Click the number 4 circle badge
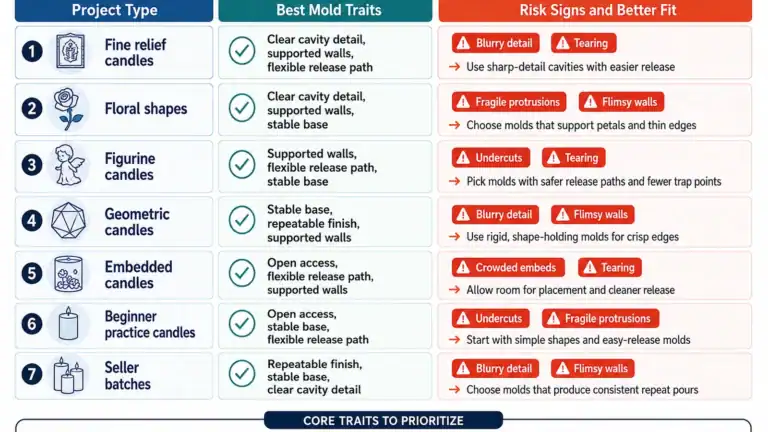The height and width of the screenshot is (432, 768). 32,221
